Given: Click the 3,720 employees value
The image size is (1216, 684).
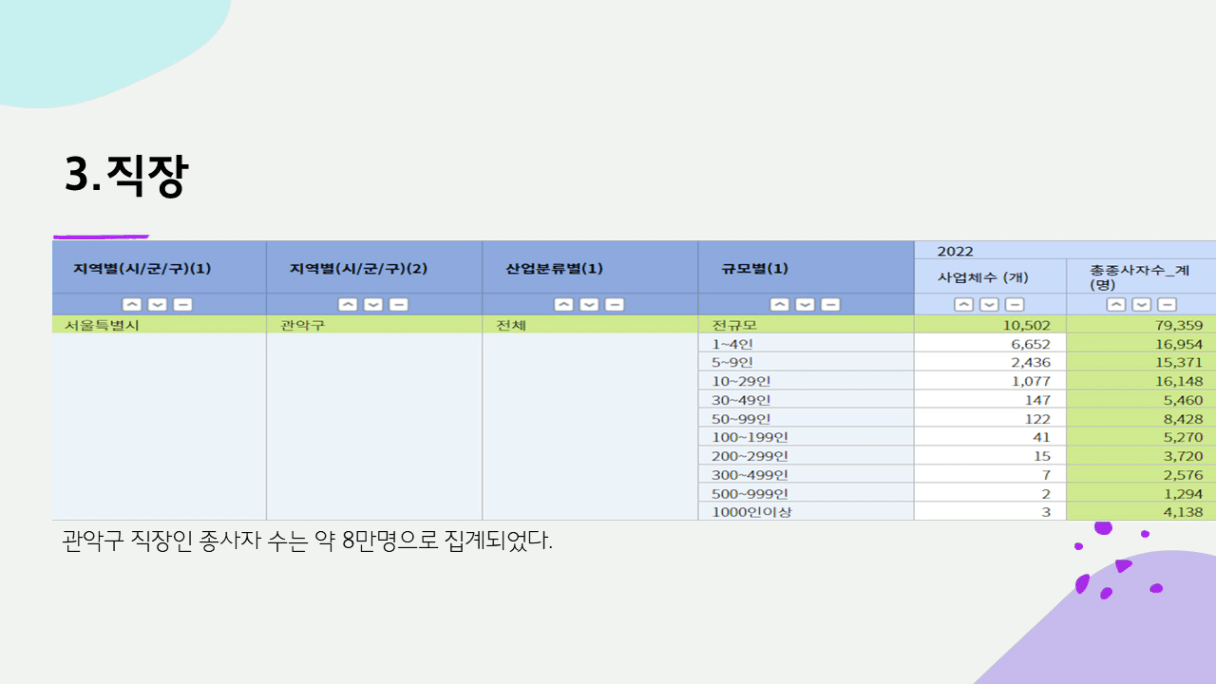Looking at the screenshot, I should [1182, 456].
